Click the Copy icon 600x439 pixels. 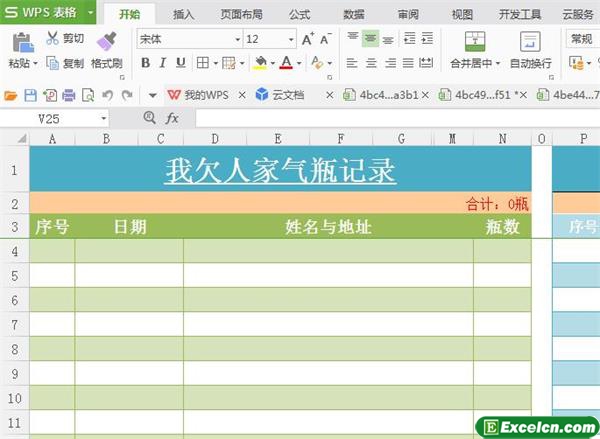click(x=52, y=63)
